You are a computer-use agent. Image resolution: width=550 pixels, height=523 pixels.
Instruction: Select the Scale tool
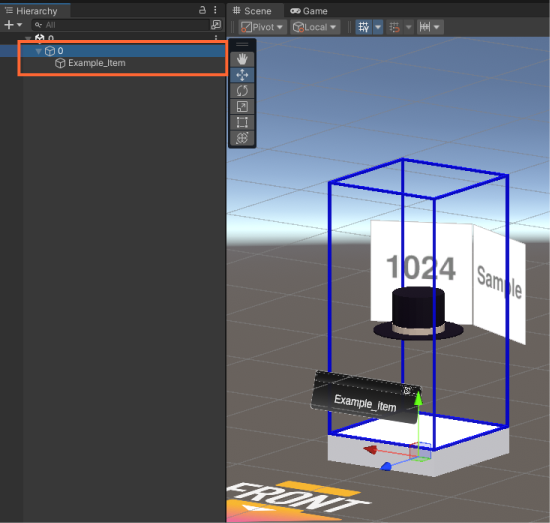pyautogui.click(x=242, y=106)
